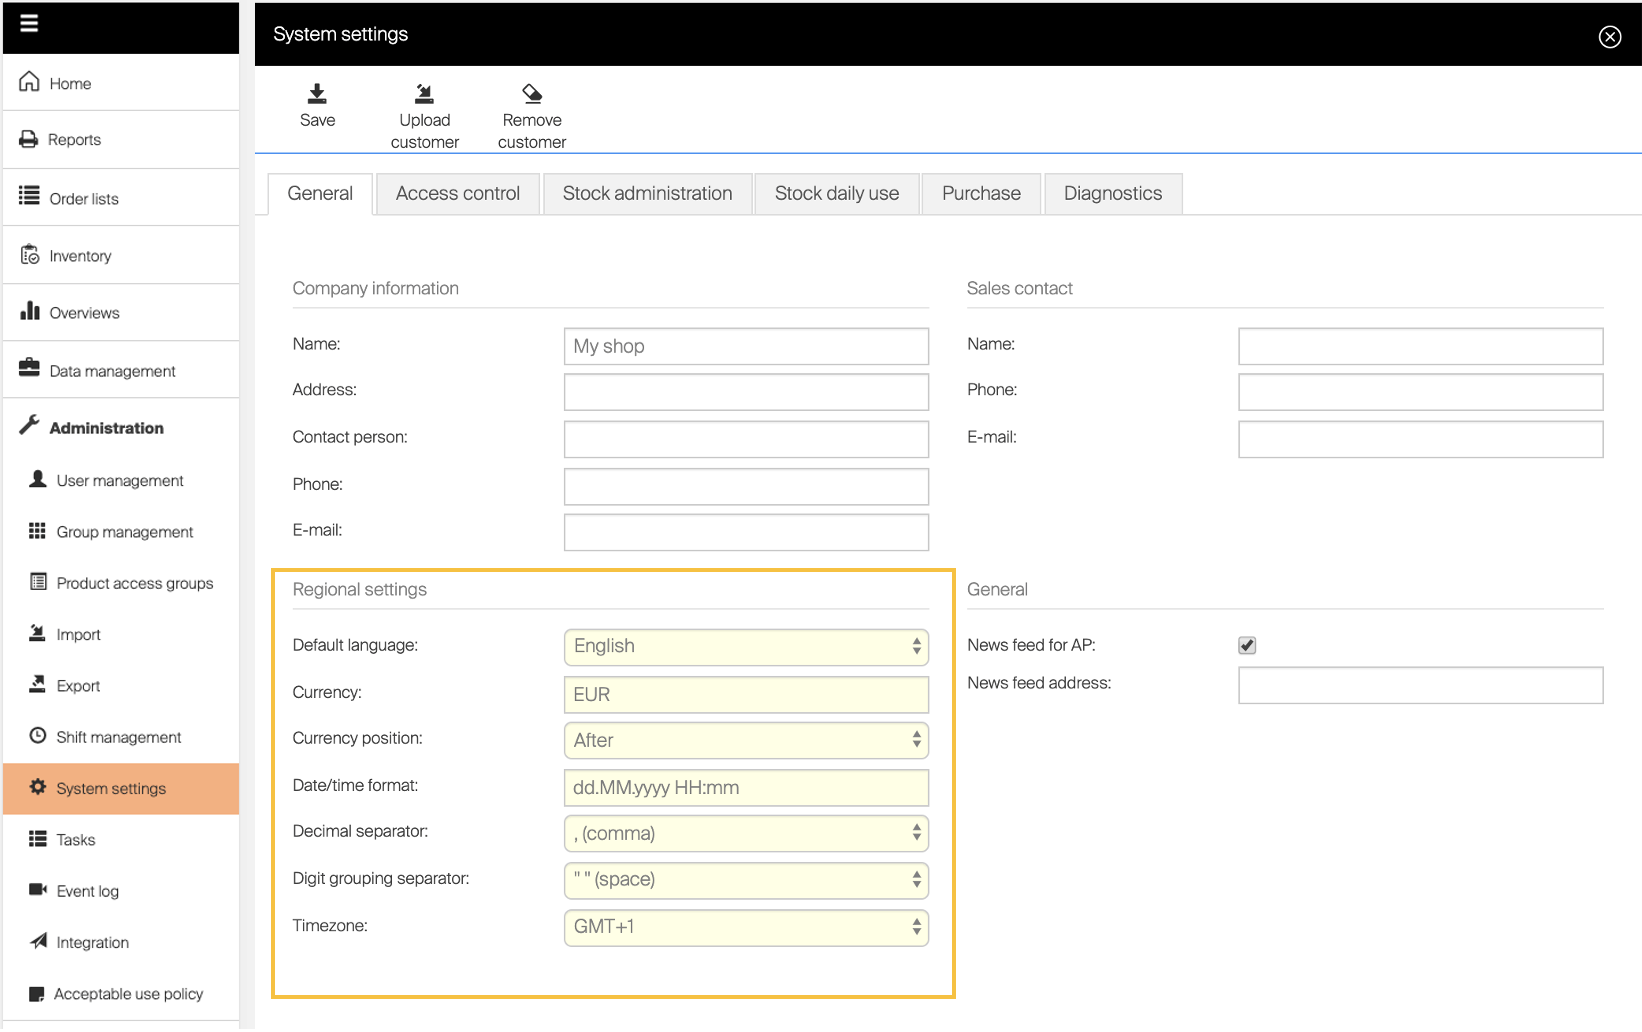Open the hamburger menu icon

29,23
